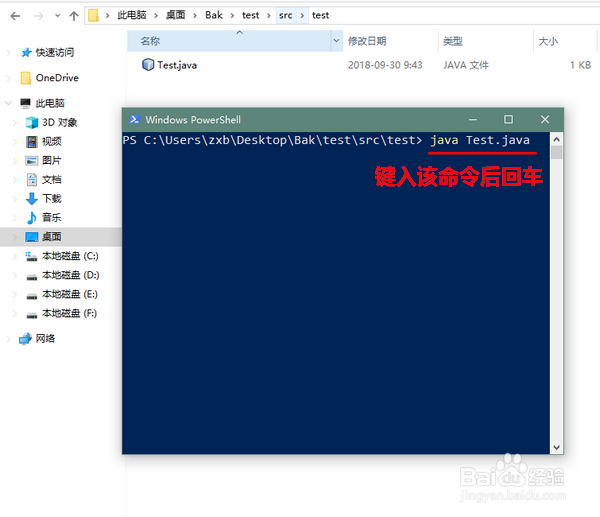Expand the 3D 对象 tree node
The height and width of the screenshot is (517, 600).
[x=15, y=122]
